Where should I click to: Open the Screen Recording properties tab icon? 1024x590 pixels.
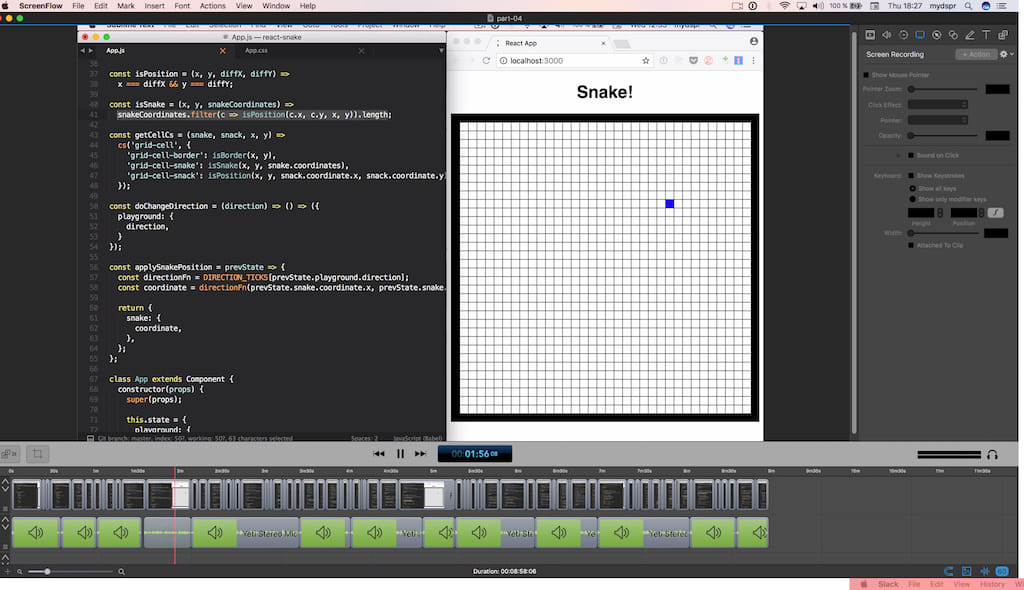922,34
